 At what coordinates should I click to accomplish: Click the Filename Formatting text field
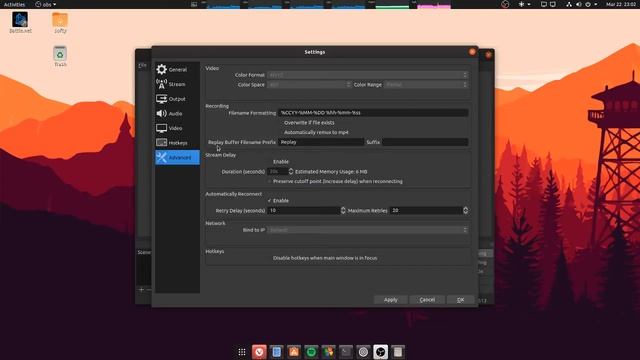click(x=373, y=113)
